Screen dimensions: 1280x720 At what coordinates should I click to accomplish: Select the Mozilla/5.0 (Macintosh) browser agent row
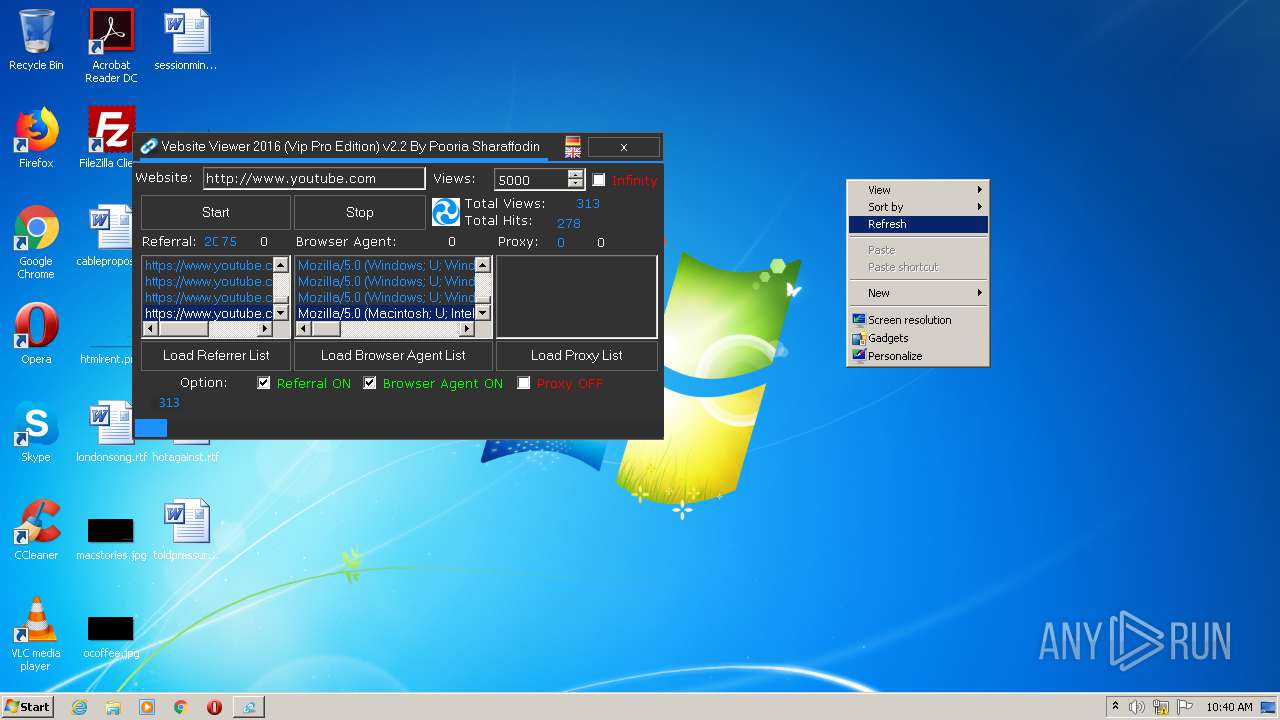pos(386,313)
